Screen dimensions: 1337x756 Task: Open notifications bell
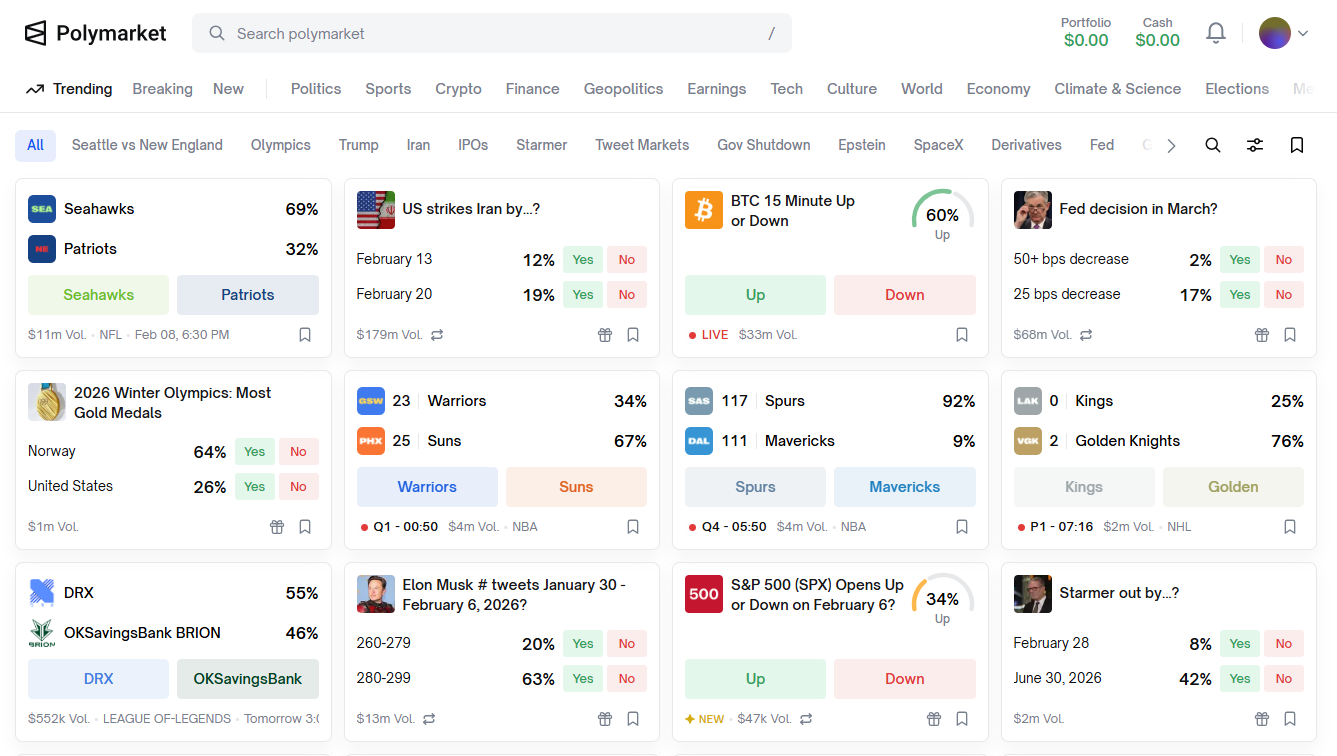pos(1216,33)
